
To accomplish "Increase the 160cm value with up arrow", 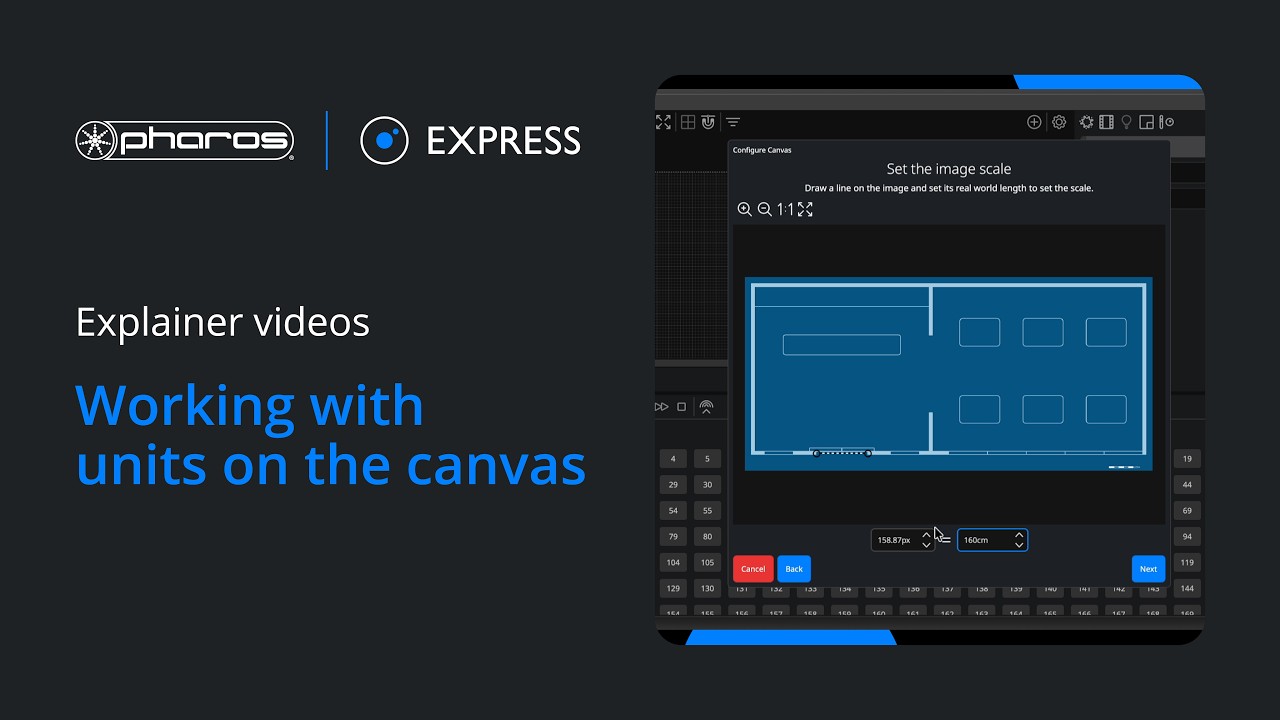I will click(1019, 535).
